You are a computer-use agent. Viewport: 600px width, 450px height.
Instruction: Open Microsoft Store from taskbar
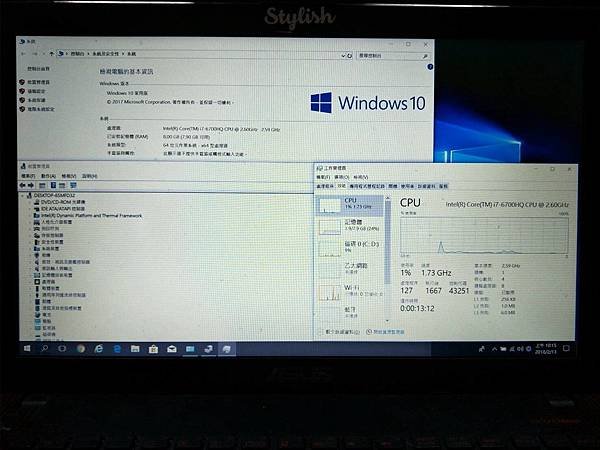(153, 349)
